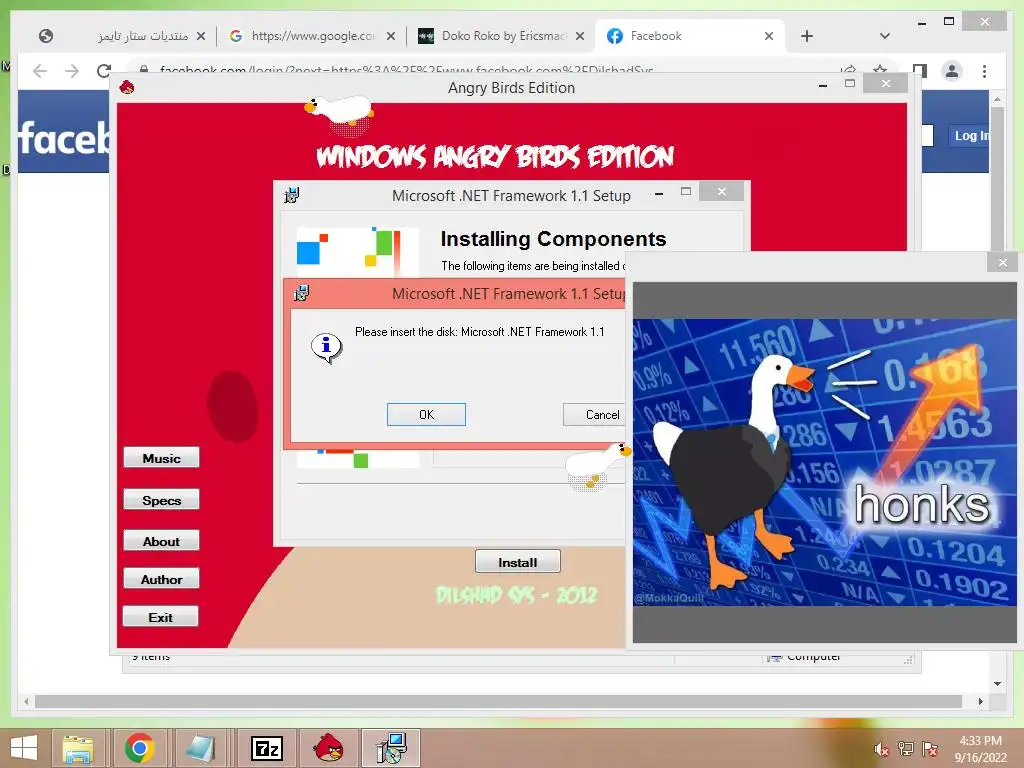The height and width of the screenshot is (768, 1024).
Task: Open the Chrome three-dot menu
Action: (x=984, y=71)
